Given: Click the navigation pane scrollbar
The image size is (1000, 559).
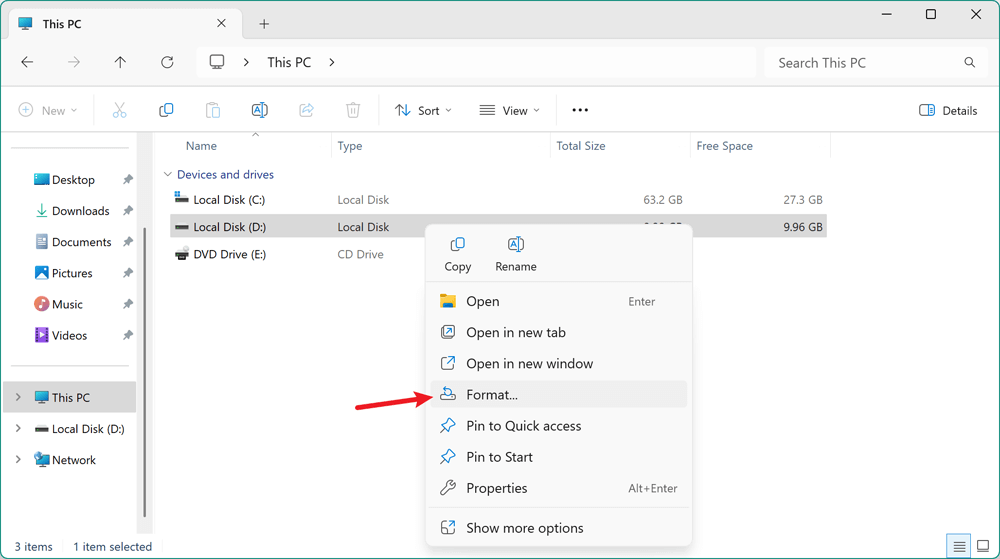Looking at the screenshot, I should click(145, 373).
